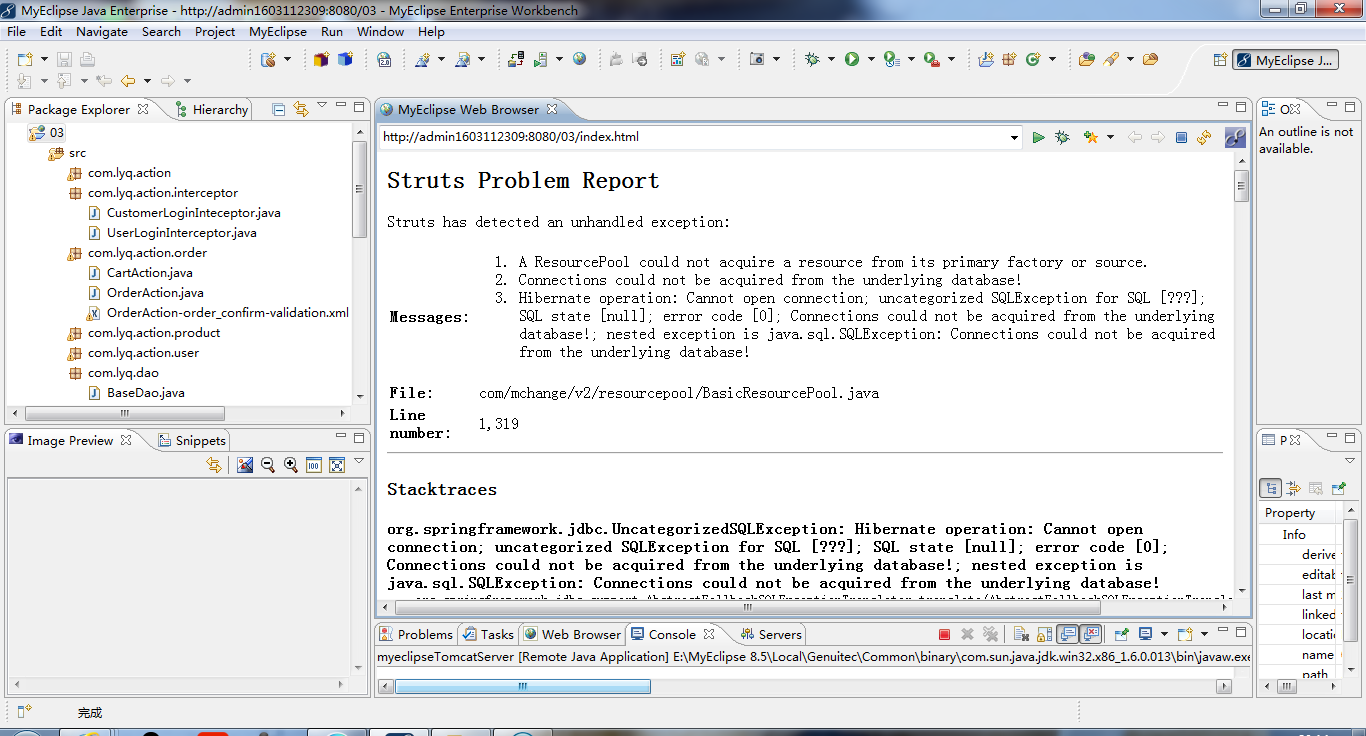Image resolution: width=1366 pixels, height=736 pixels.
Task: Click the Clear Console icon
Action: 1021,634
